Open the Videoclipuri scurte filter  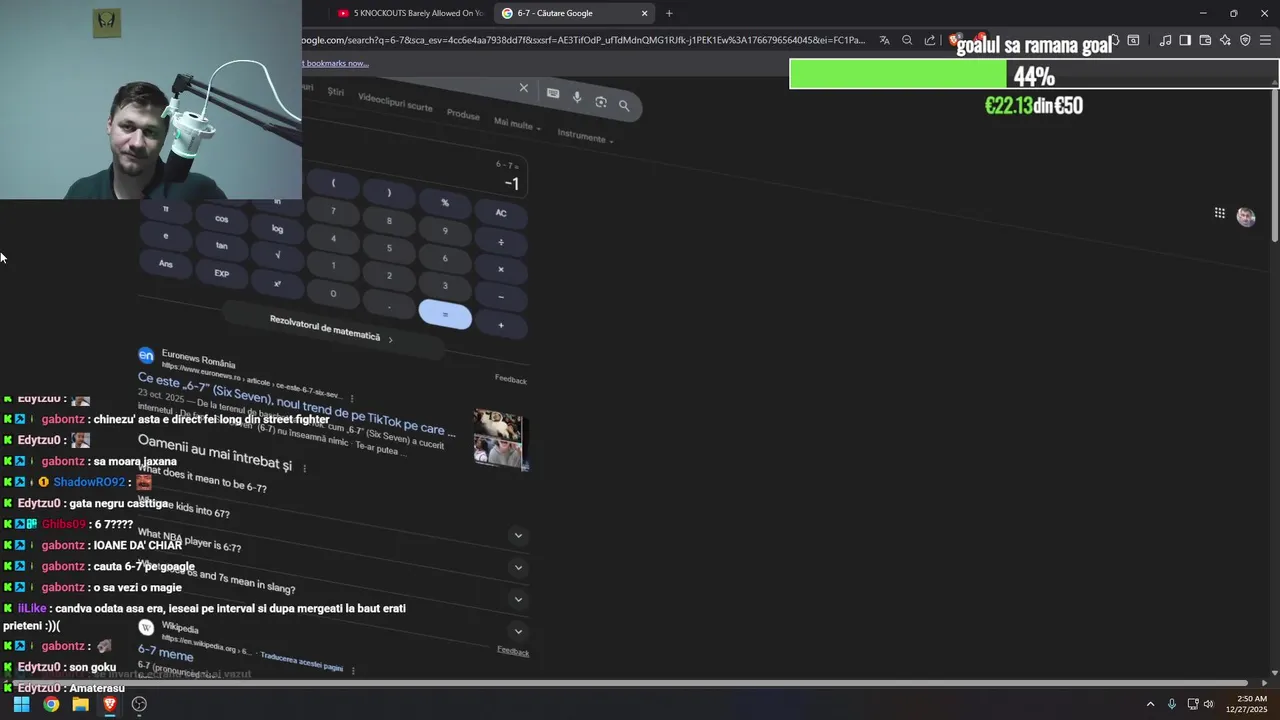pos(395,103)
